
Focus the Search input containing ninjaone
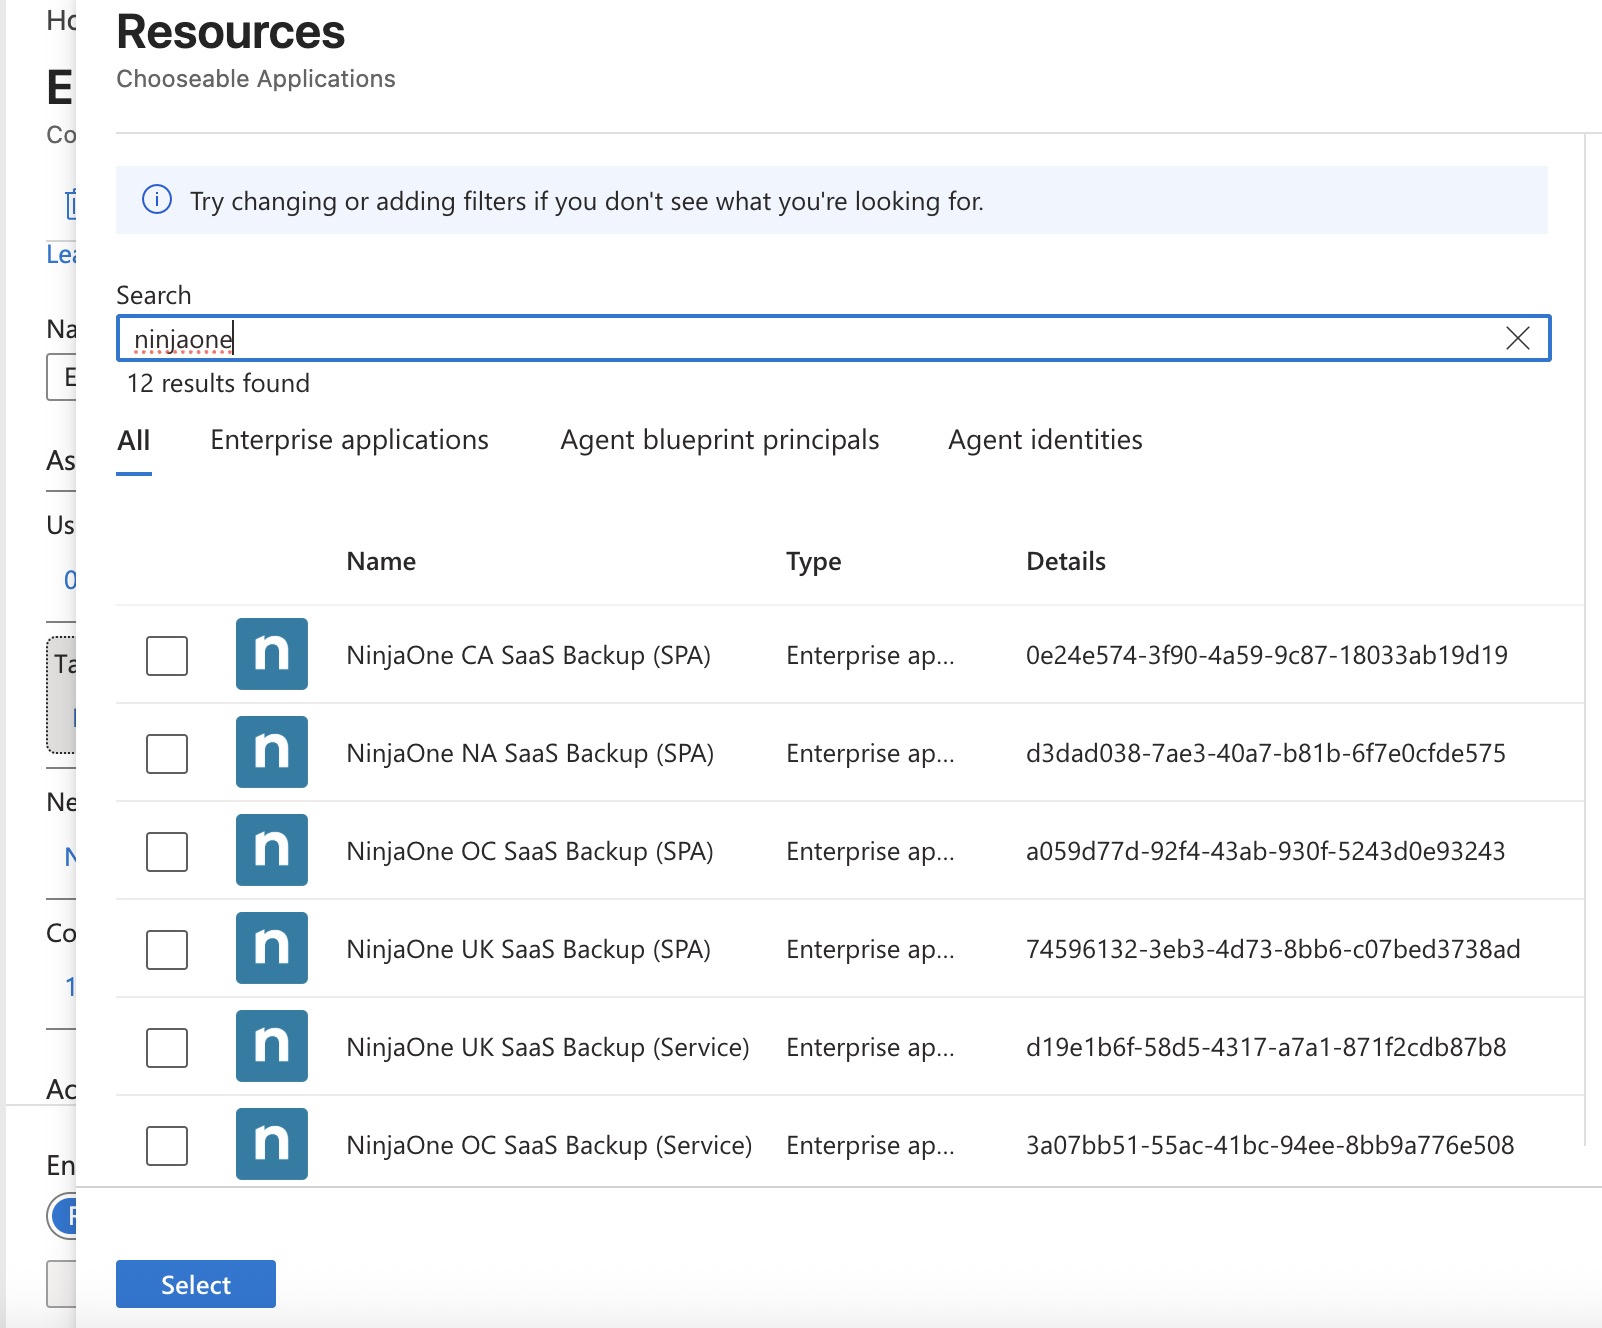pyautogui.click(x=833, y=338)
